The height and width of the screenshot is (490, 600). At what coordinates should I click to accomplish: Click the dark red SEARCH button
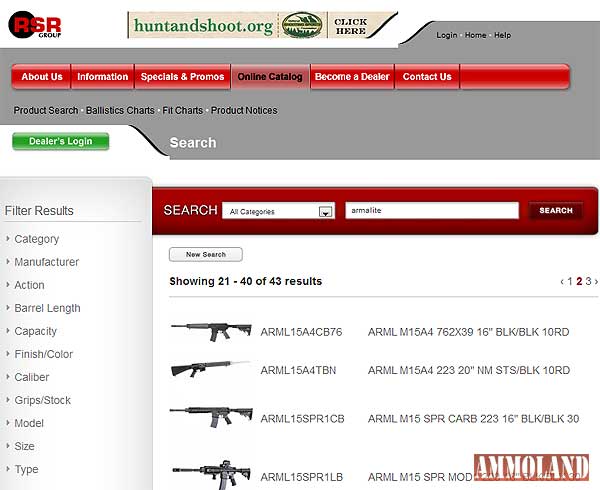click(556, 210)
